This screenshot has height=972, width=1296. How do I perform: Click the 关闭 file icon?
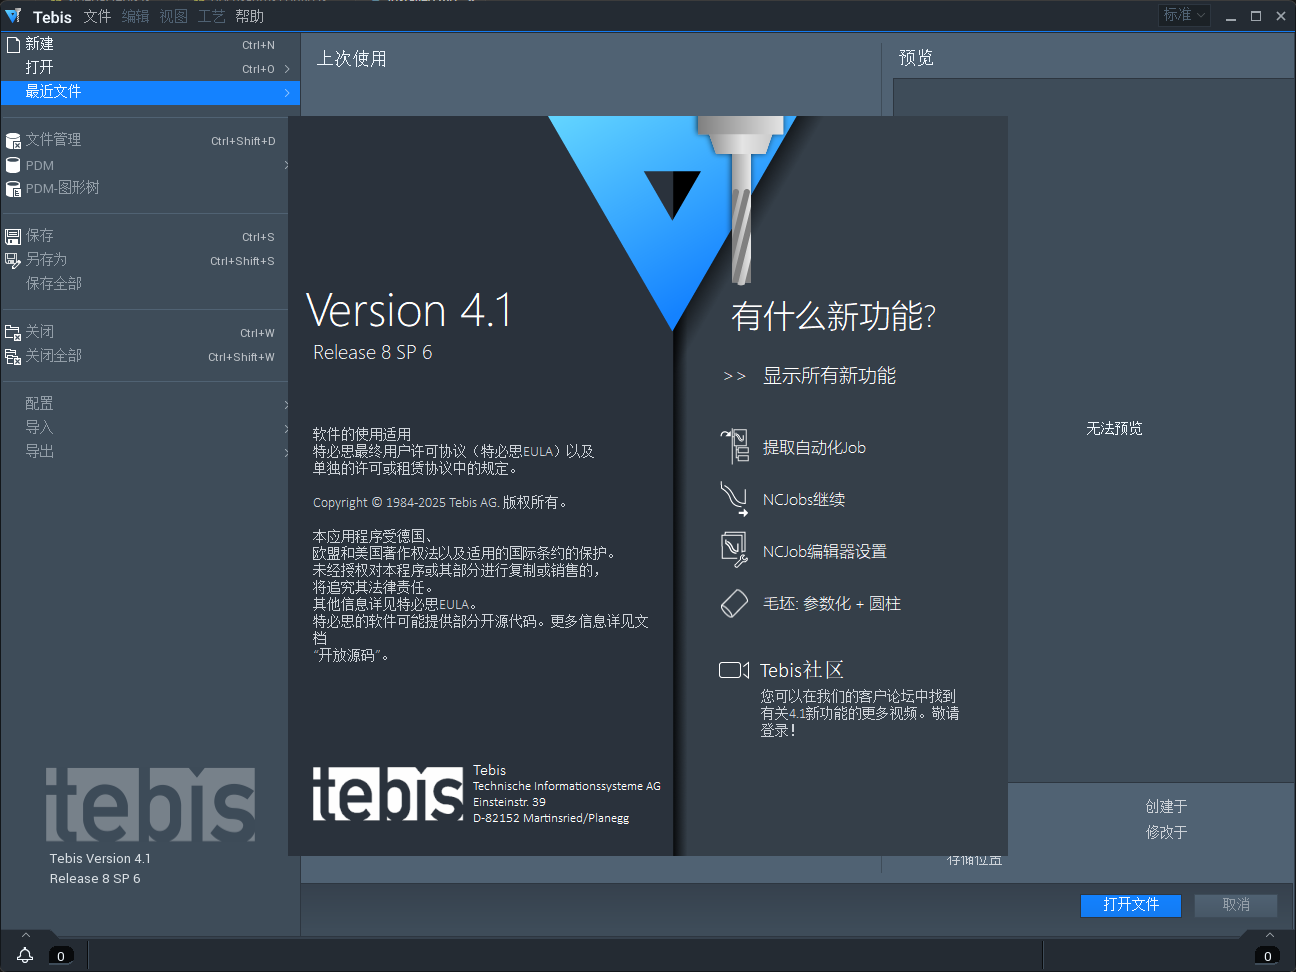[13, 333]
